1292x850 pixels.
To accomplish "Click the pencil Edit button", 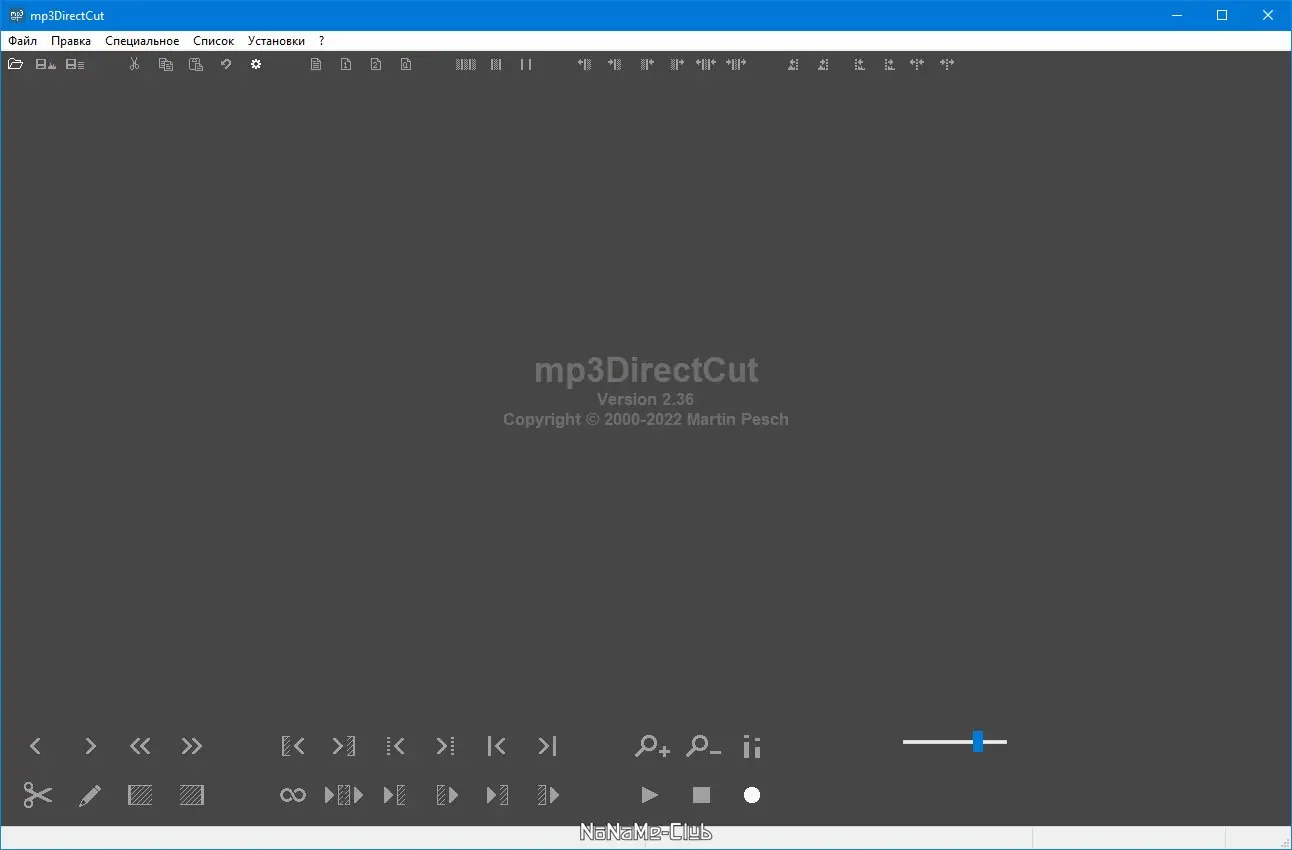I will pyautogui.click(x=90, y=796).
